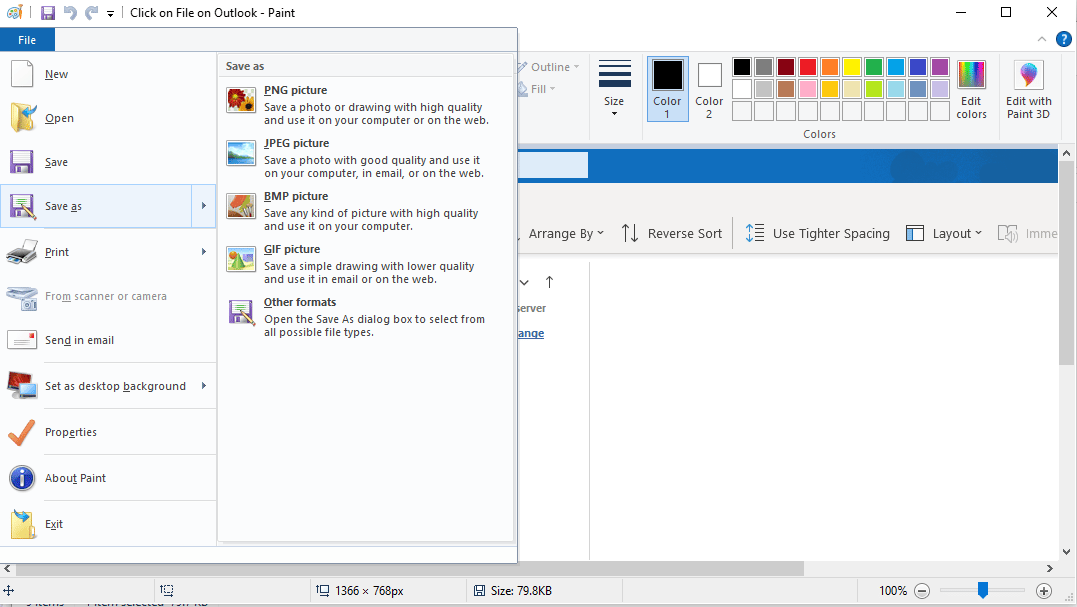Click Edit with Paint 3D

point(1028,89)
